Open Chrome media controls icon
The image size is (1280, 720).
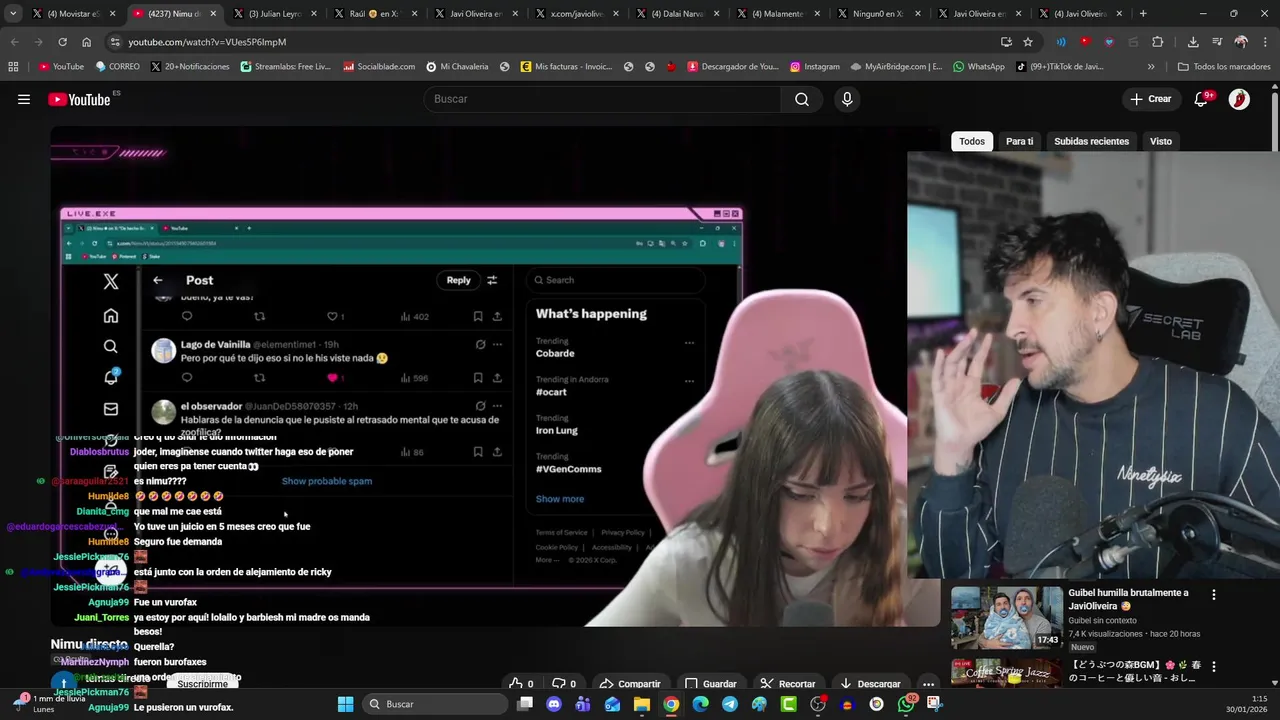[x=1217, y=42]
